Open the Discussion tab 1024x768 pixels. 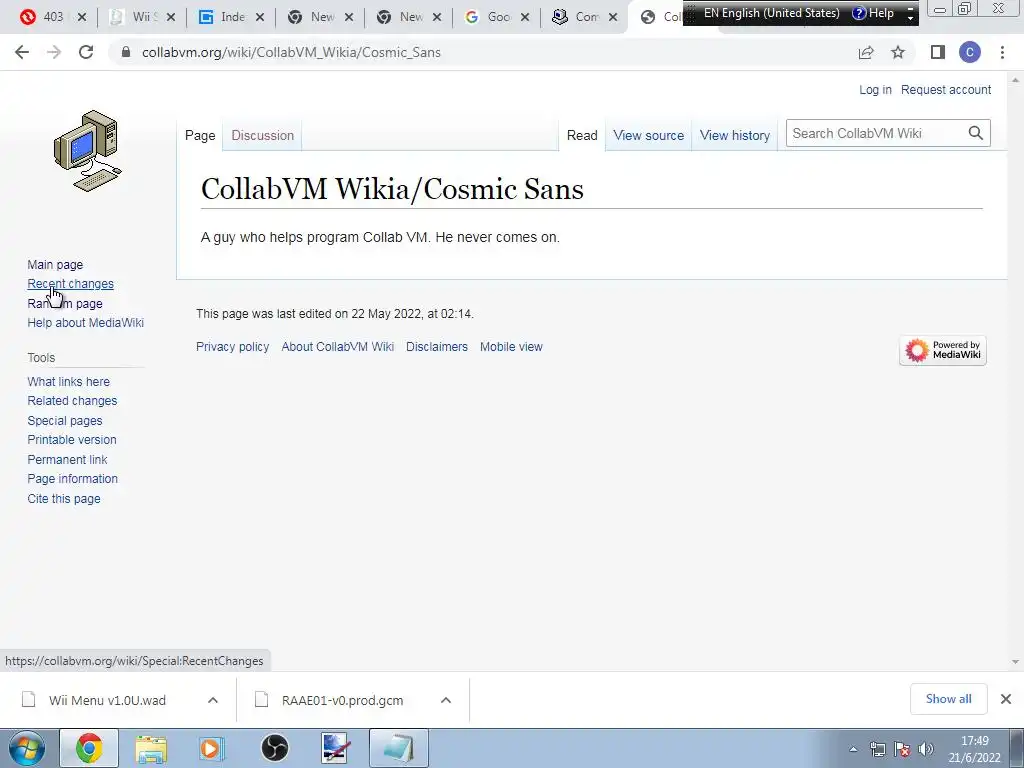coord(263,135)
